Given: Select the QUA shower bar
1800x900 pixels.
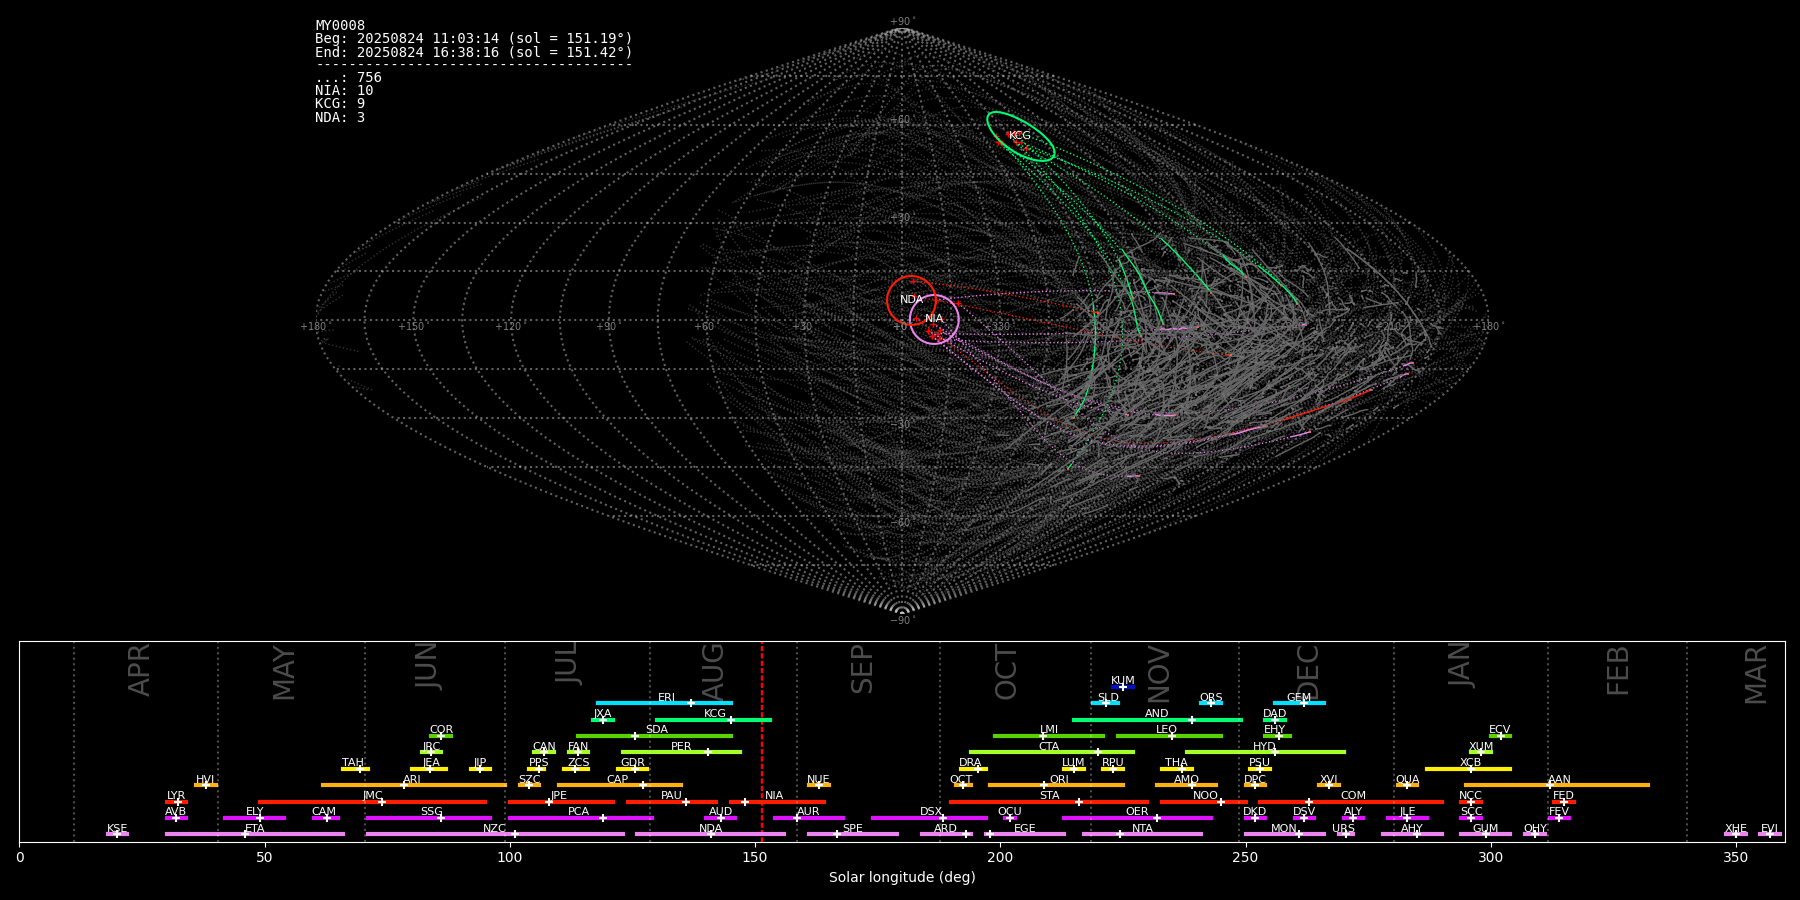Looking at the screenshot, I should point(1407,785).
